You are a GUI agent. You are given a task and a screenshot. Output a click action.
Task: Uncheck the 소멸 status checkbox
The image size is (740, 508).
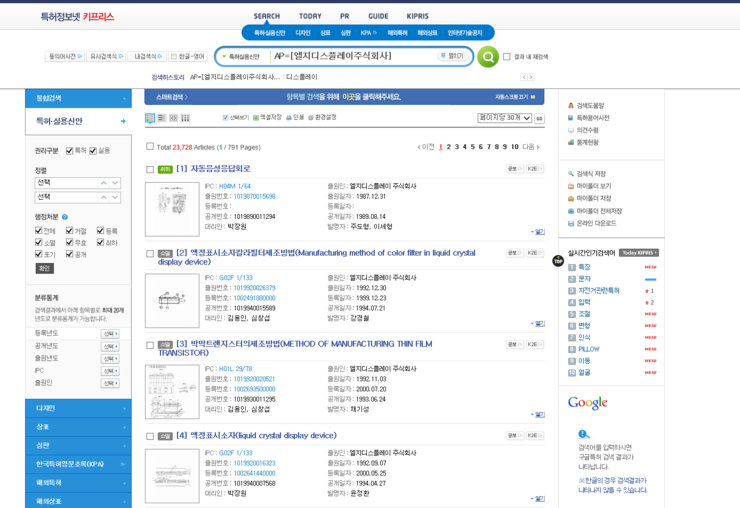pyautogui.click(x=39, y=242)
